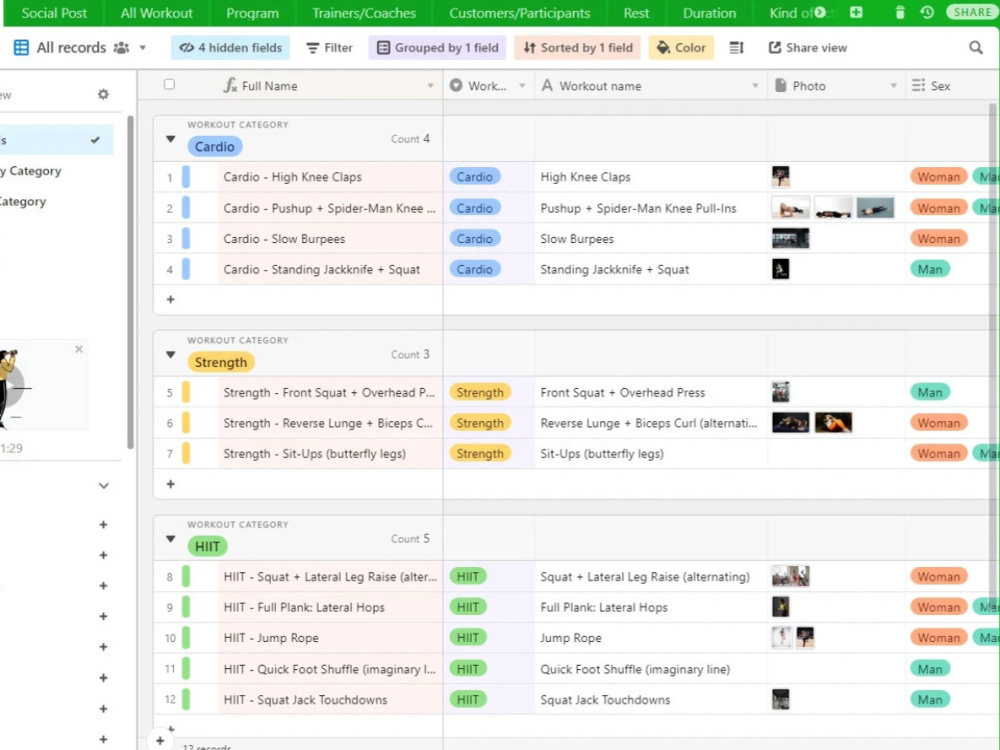Image resolution: width=1000 pixels, height=750 pixels.
Task: Click the Sex column header
Action: point(952,85)
